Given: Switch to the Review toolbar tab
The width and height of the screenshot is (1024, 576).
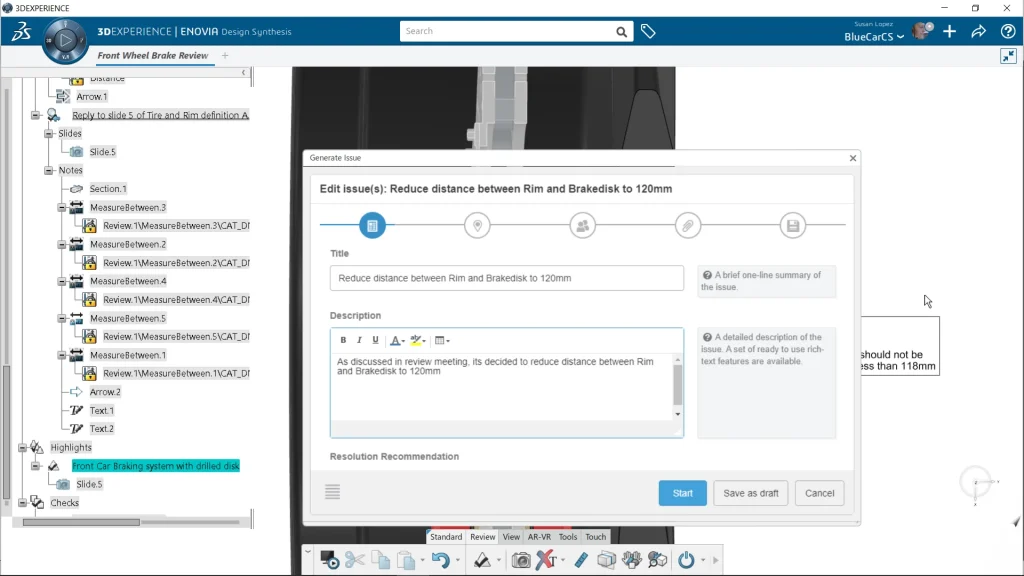Looking at the screenshot, I should (483, 537).
